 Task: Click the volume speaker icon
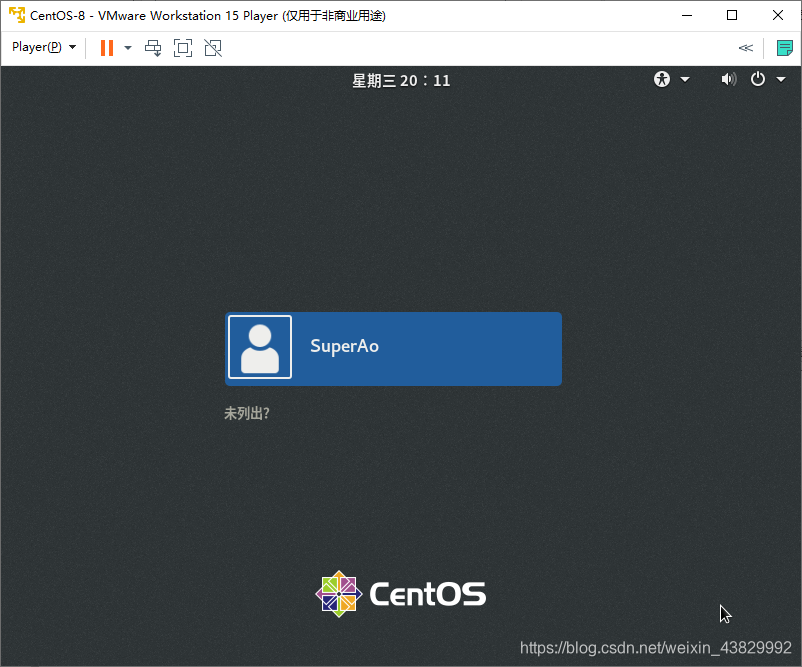(x=728, y=79)
